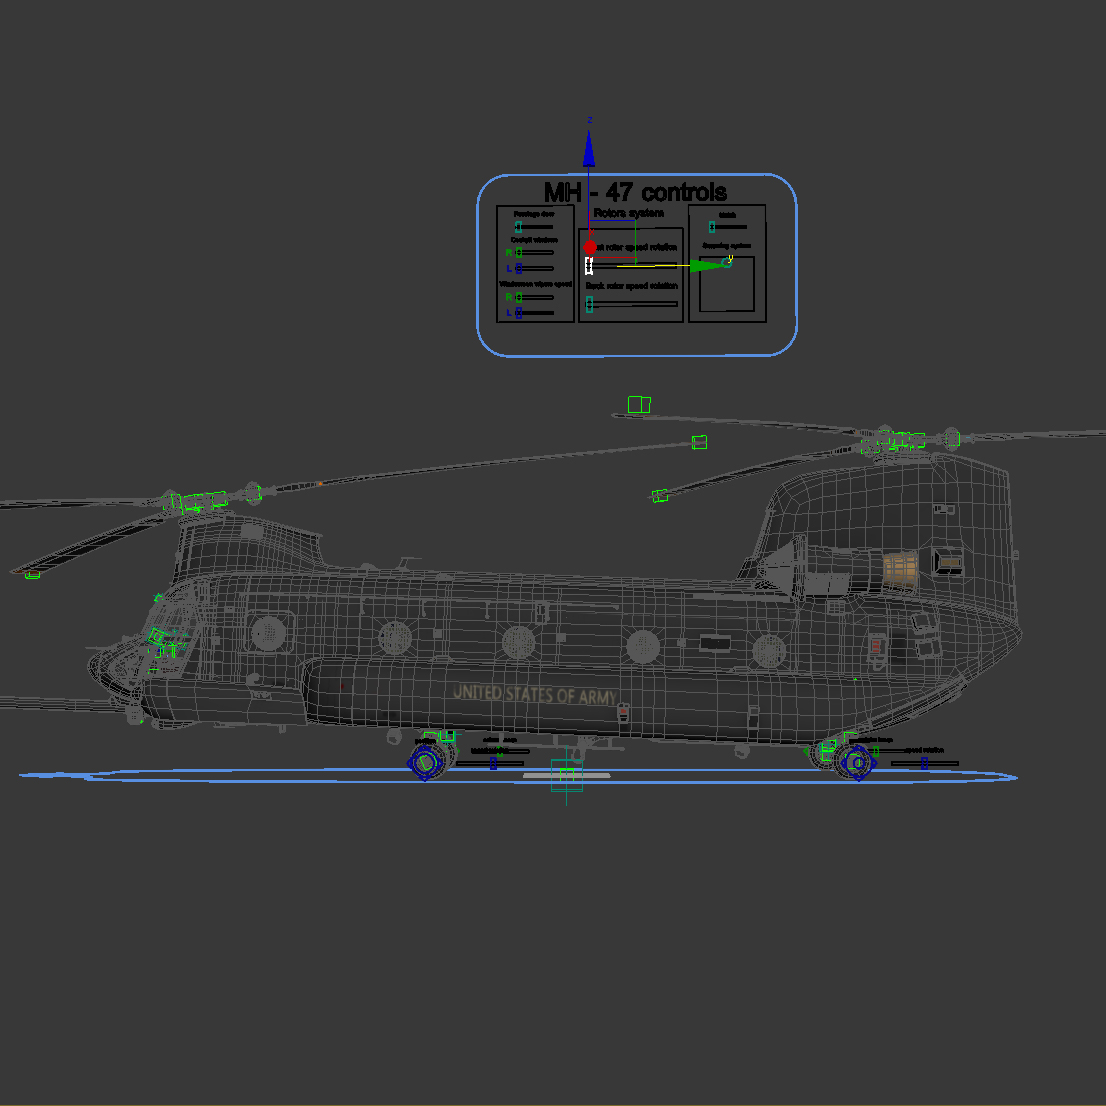Select the red stop indicator in Rotors system
1106x1106 pixels.
click(x=589, y=246)
